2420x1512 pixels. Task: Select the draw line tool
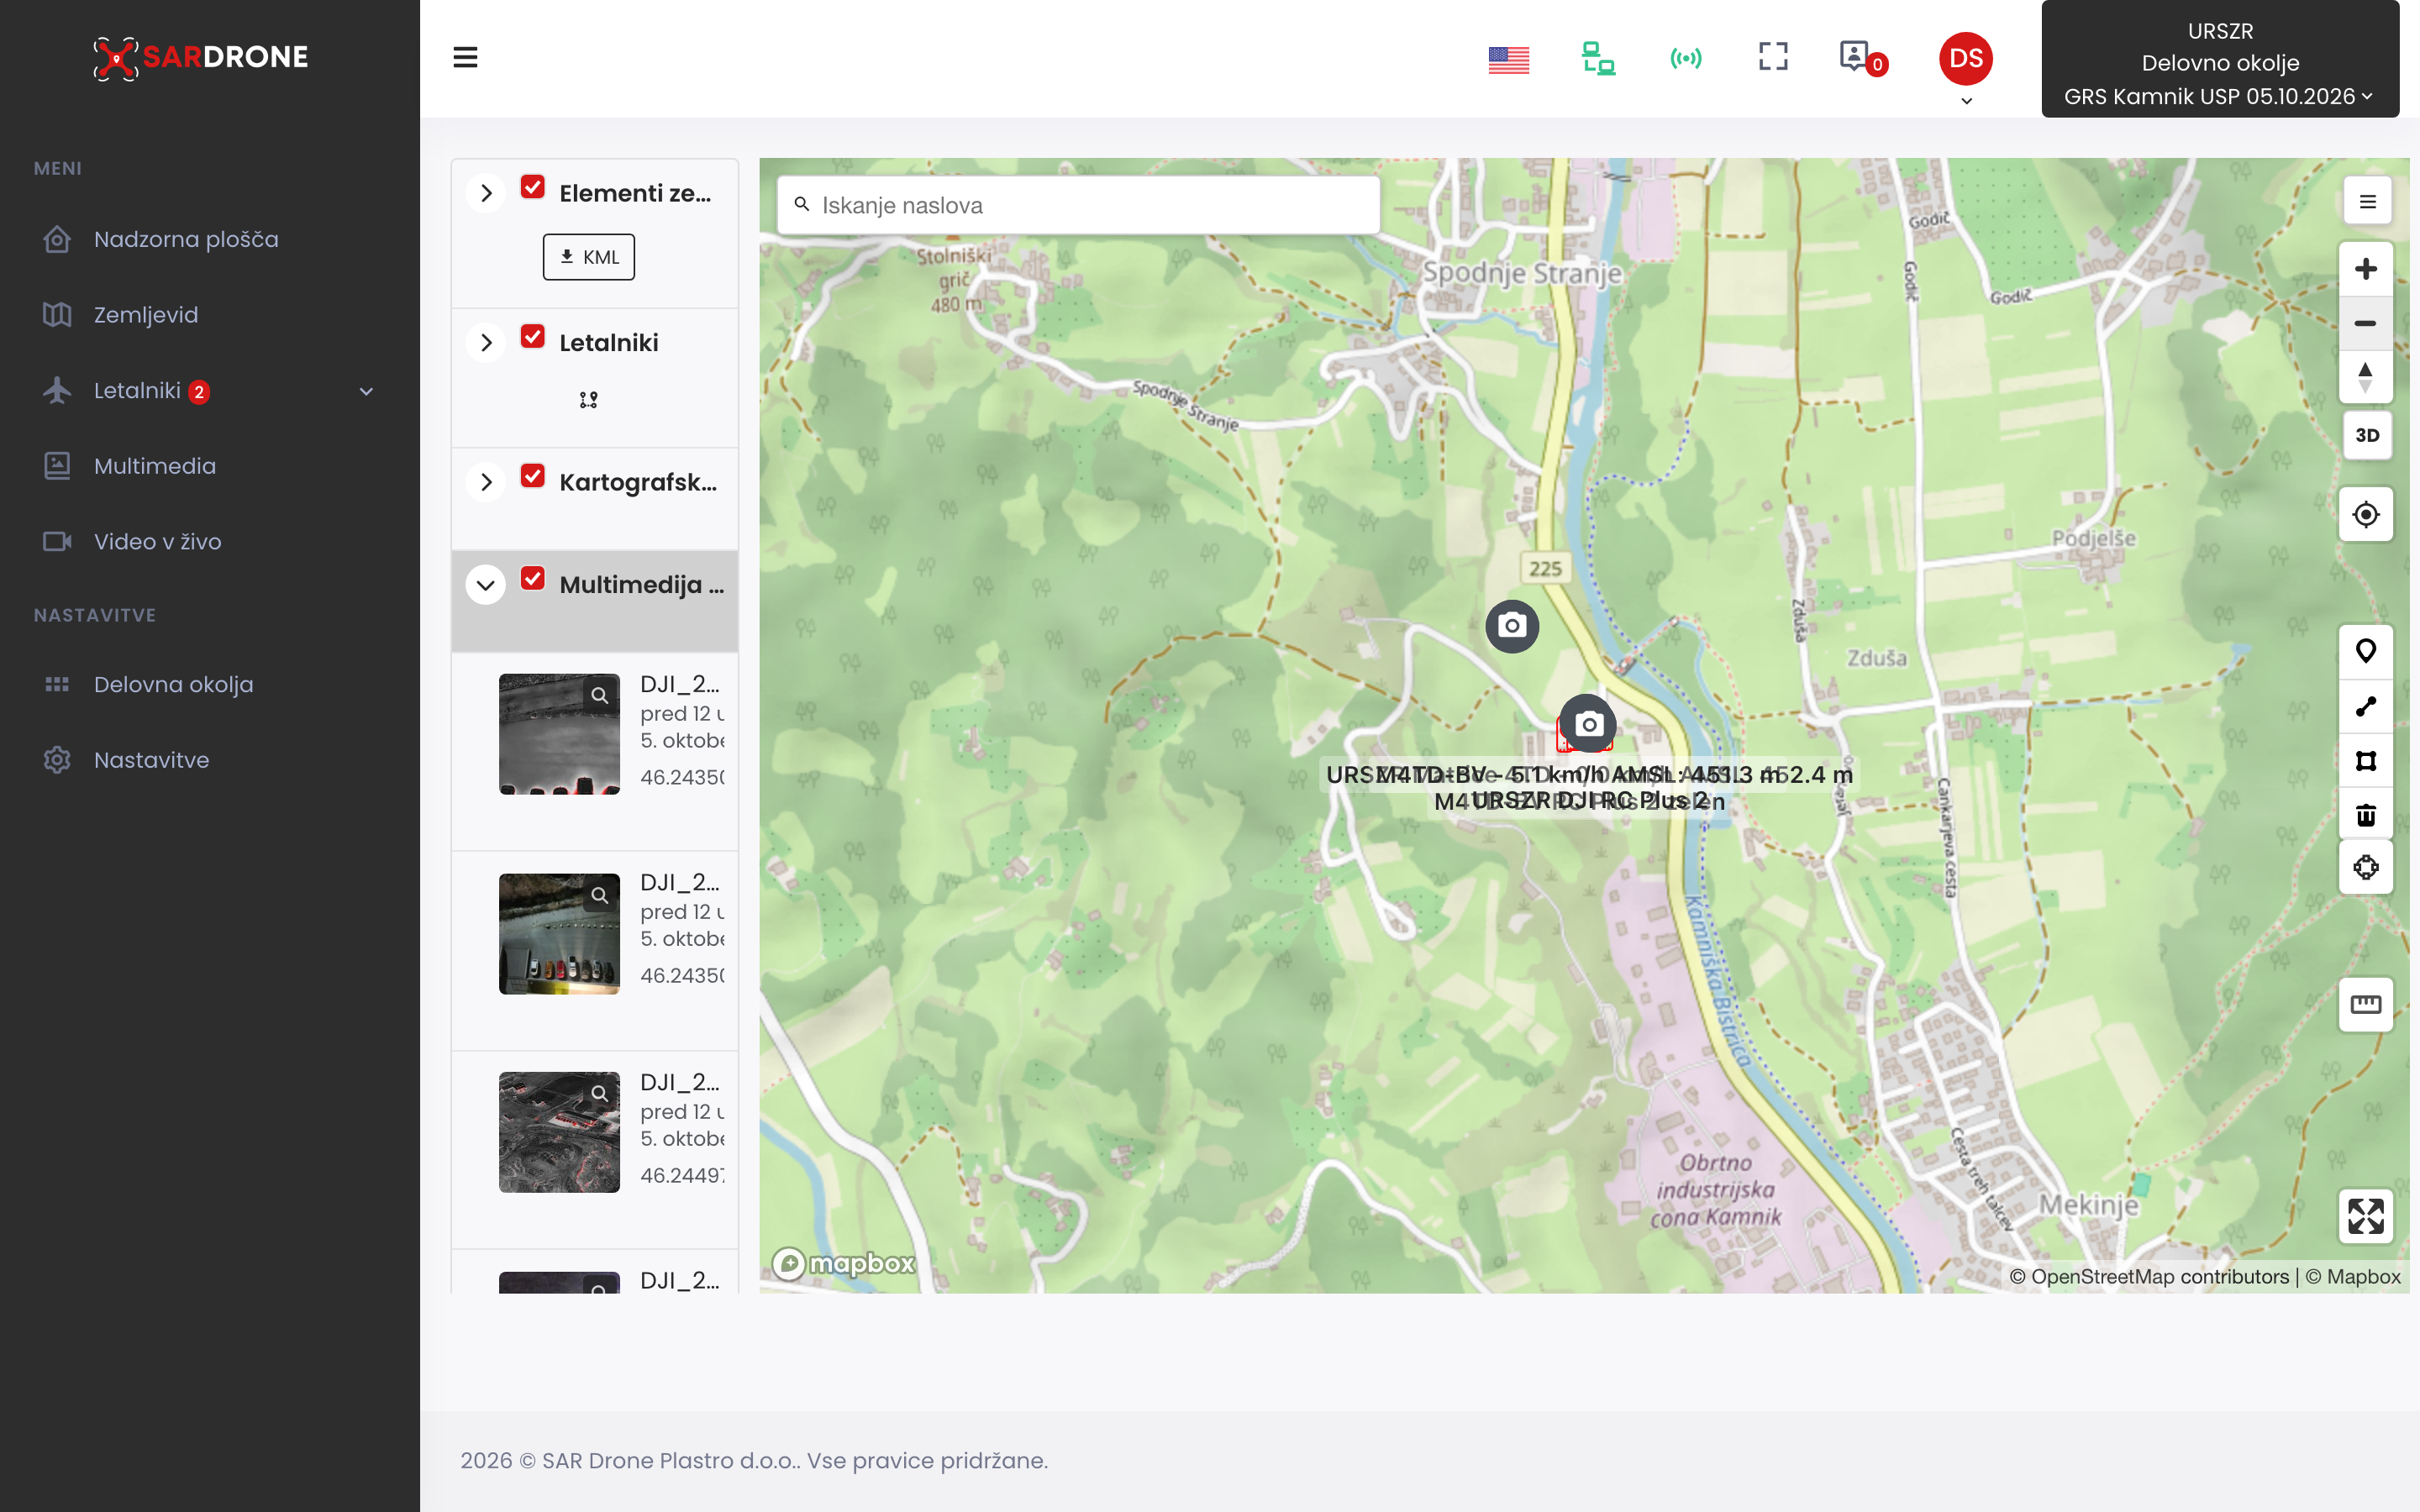2365,706
